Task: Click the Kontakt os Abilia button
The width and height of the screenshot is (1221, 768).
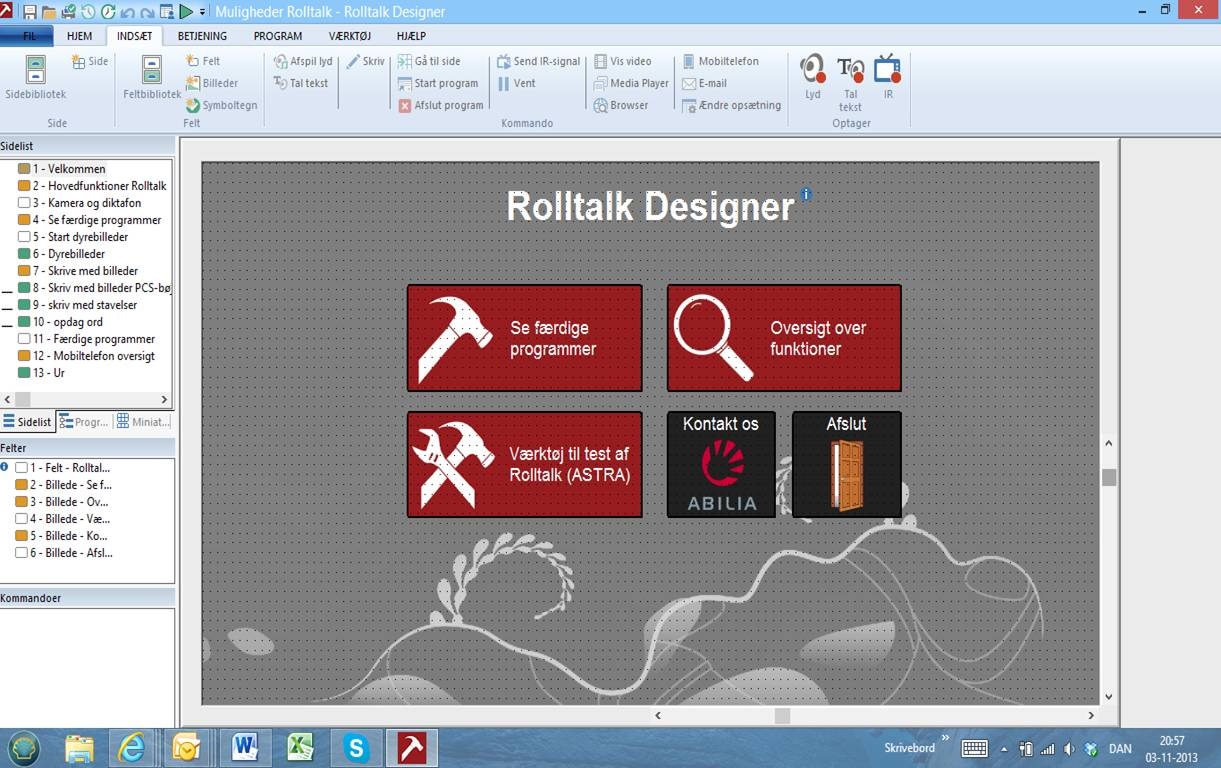Action: coord(721,465)
